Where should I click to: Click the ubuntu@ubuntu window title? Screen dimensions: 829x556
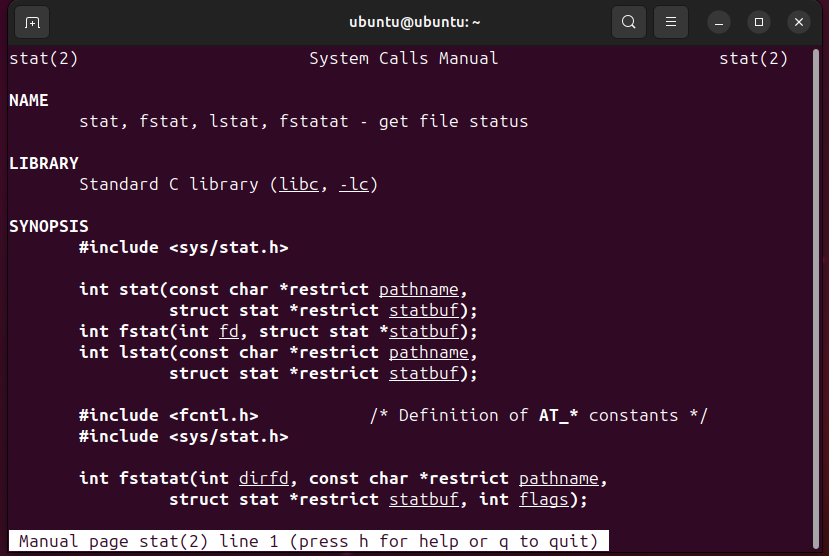coord(414,22)
